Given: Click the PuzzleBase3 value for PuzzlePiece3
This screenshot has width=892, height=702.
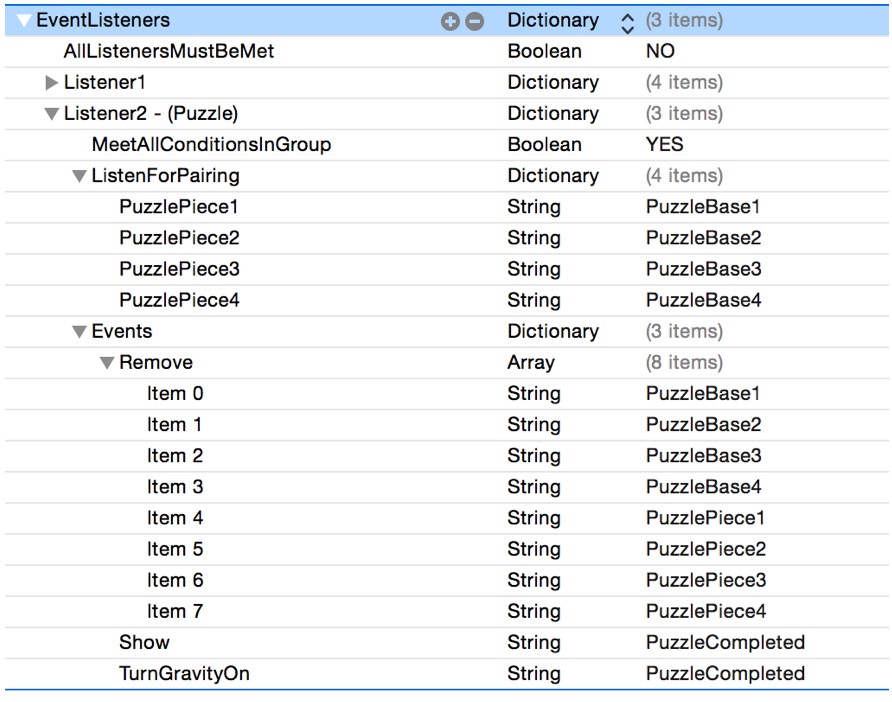Looking at the screenshot, I should pos(703,269).
